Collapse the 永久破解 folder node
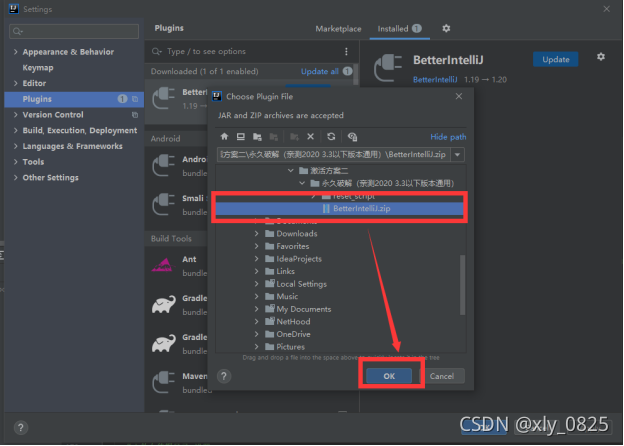 (x=302, y=183)
